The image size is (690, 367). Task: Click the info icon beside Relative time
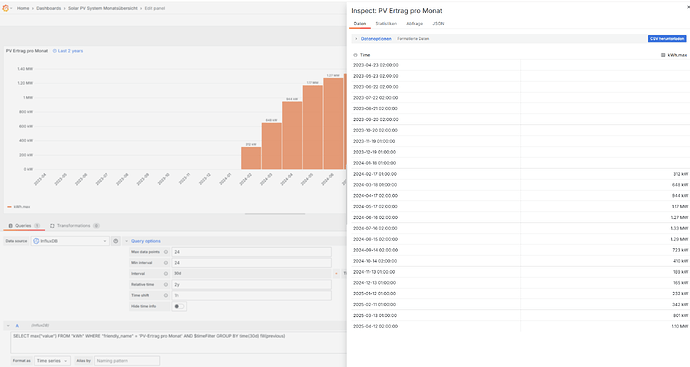(x=166, y=285)
